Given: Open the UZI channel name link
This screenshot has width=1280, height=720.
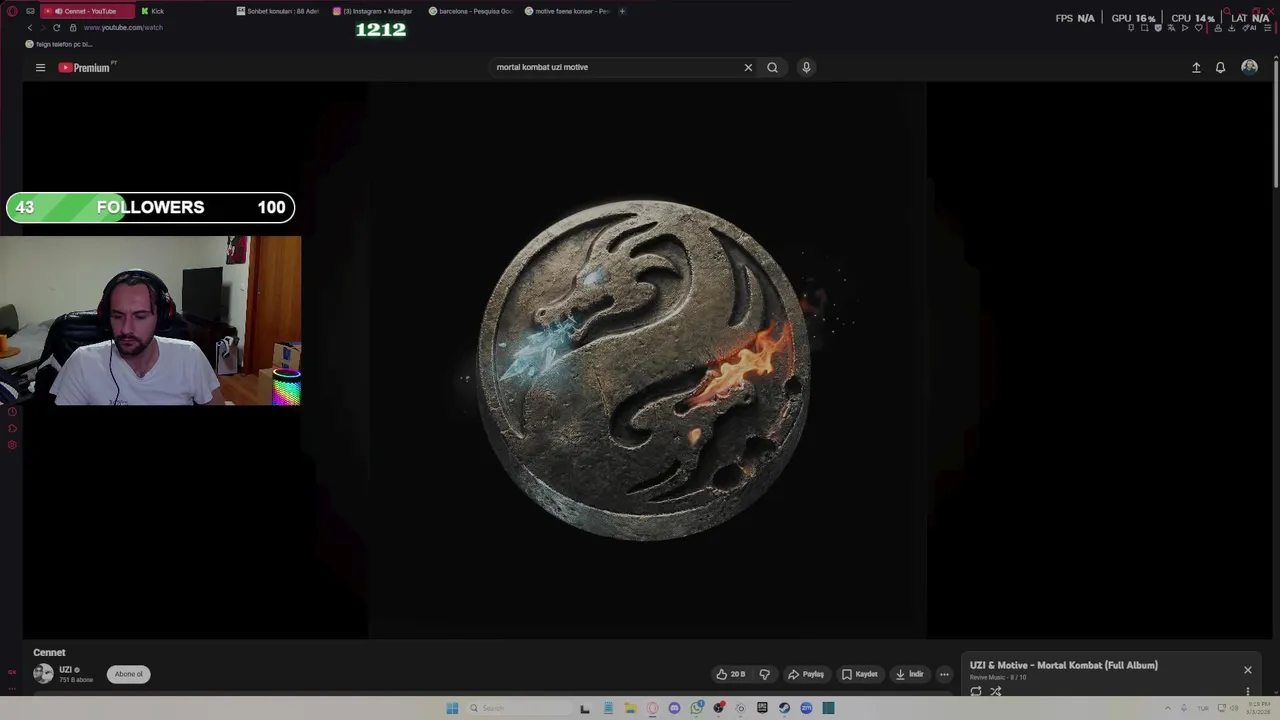Looking at the screenshot, I should [66, 670].
